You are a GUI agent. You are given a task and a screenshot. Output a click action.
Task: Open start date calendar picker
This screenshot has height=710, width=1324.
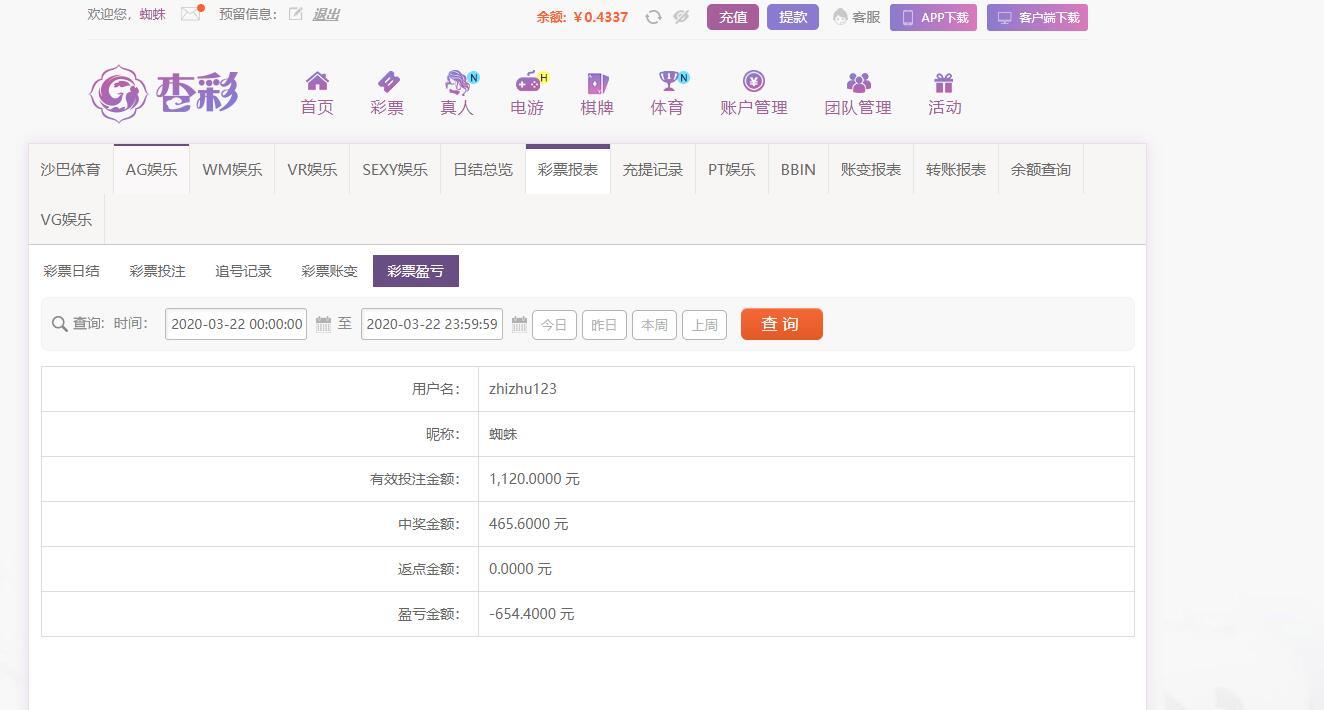coord(323,324)
